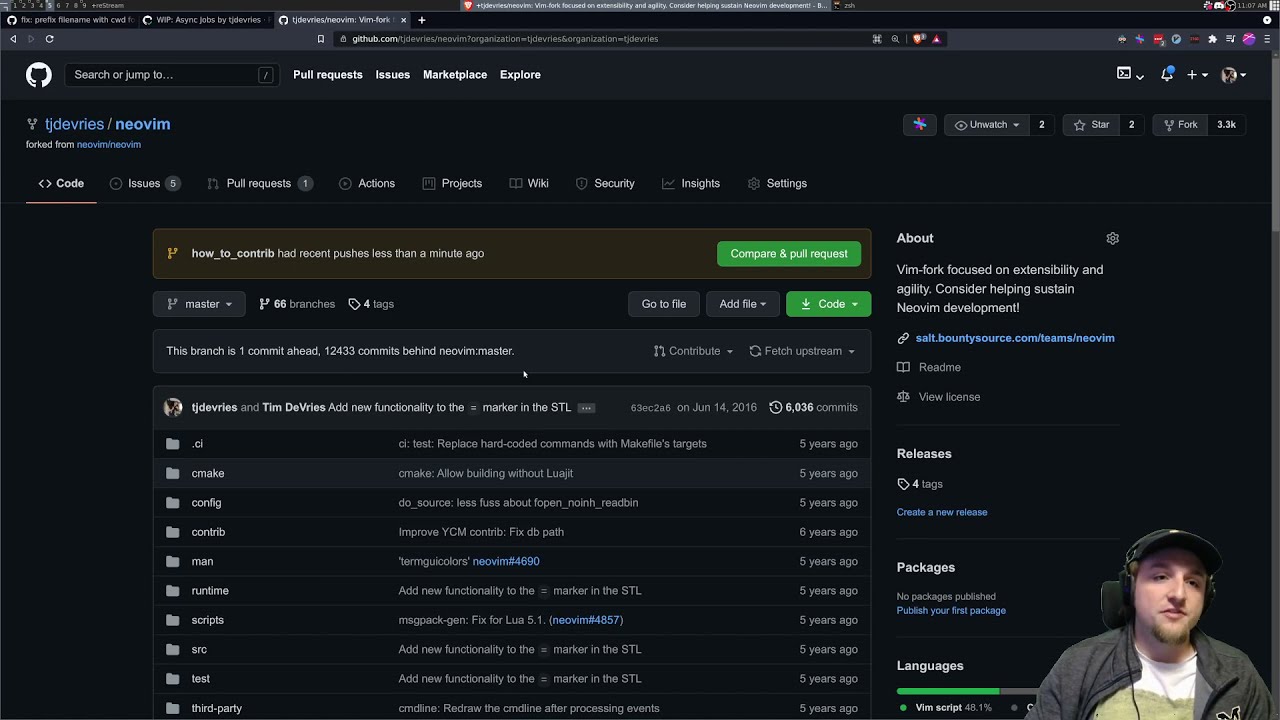Expand the Add file dropdown
Screen dimensions: 1280x720
(742, 304)
